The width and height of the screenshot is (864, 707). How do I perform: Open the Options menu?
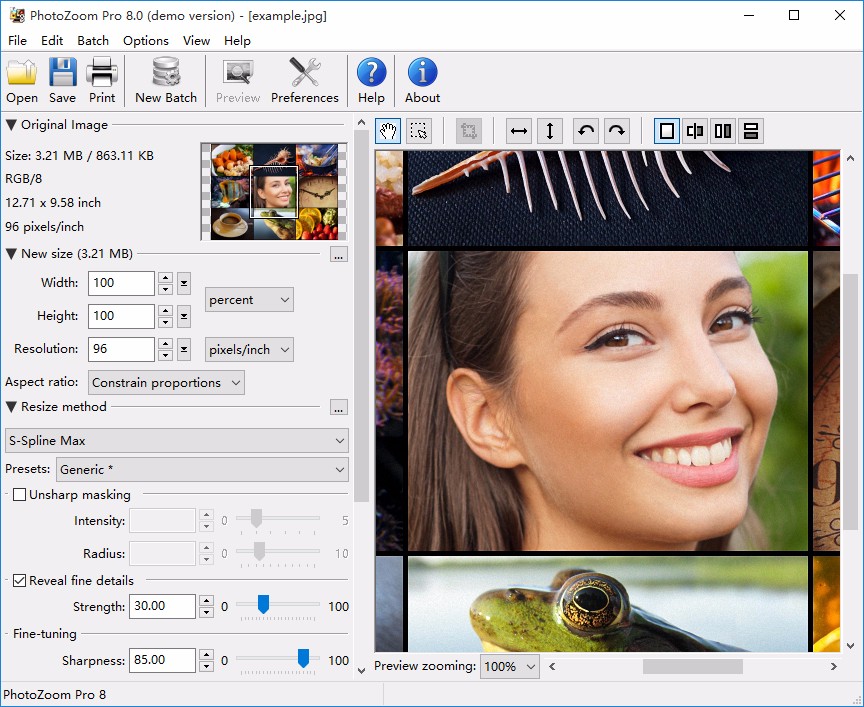(145, 41)
